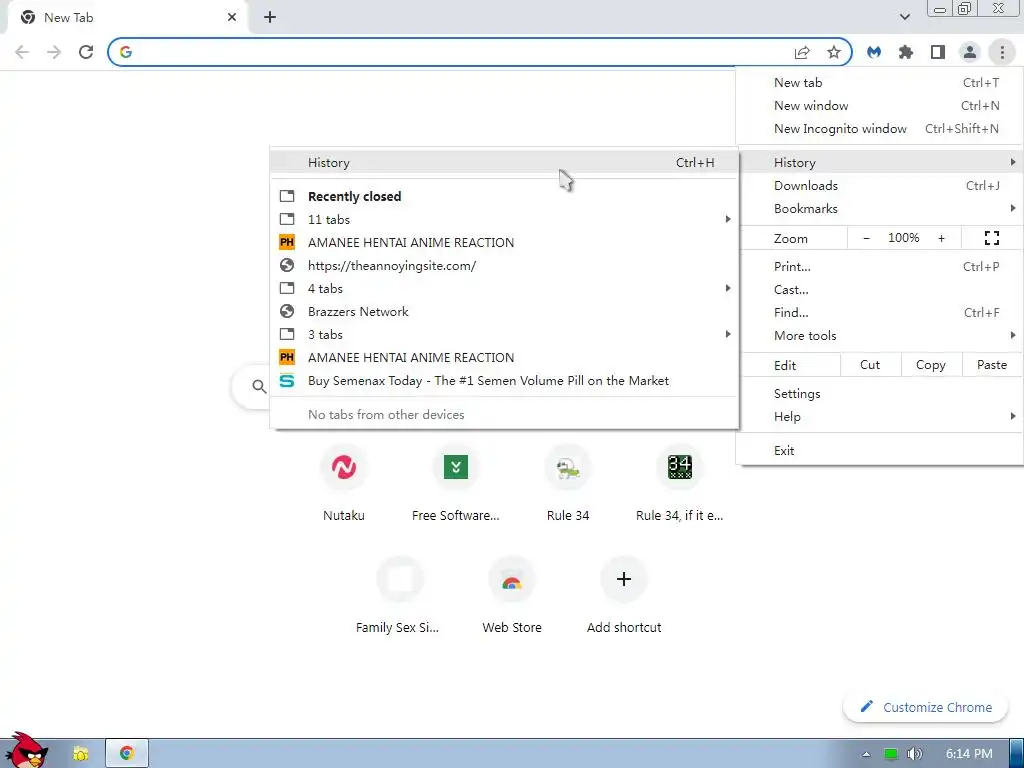The image size is (1024, 768).
Task: Open Settings from the menu
Action: (x=880, y=394)
